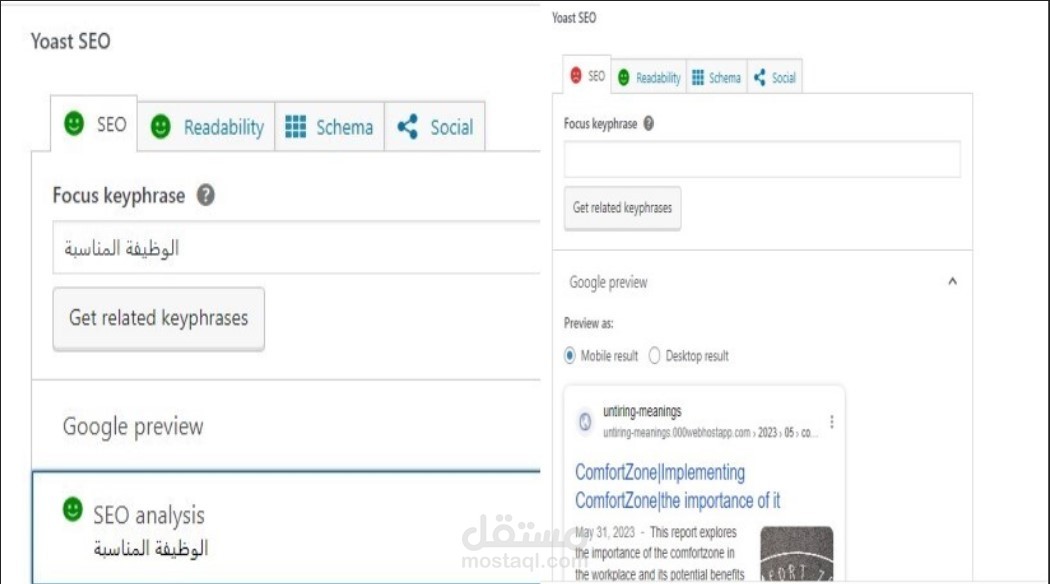The image size is (1050, 584).
Task: Click the Preview as: label
Action: (x=589, y=323)
